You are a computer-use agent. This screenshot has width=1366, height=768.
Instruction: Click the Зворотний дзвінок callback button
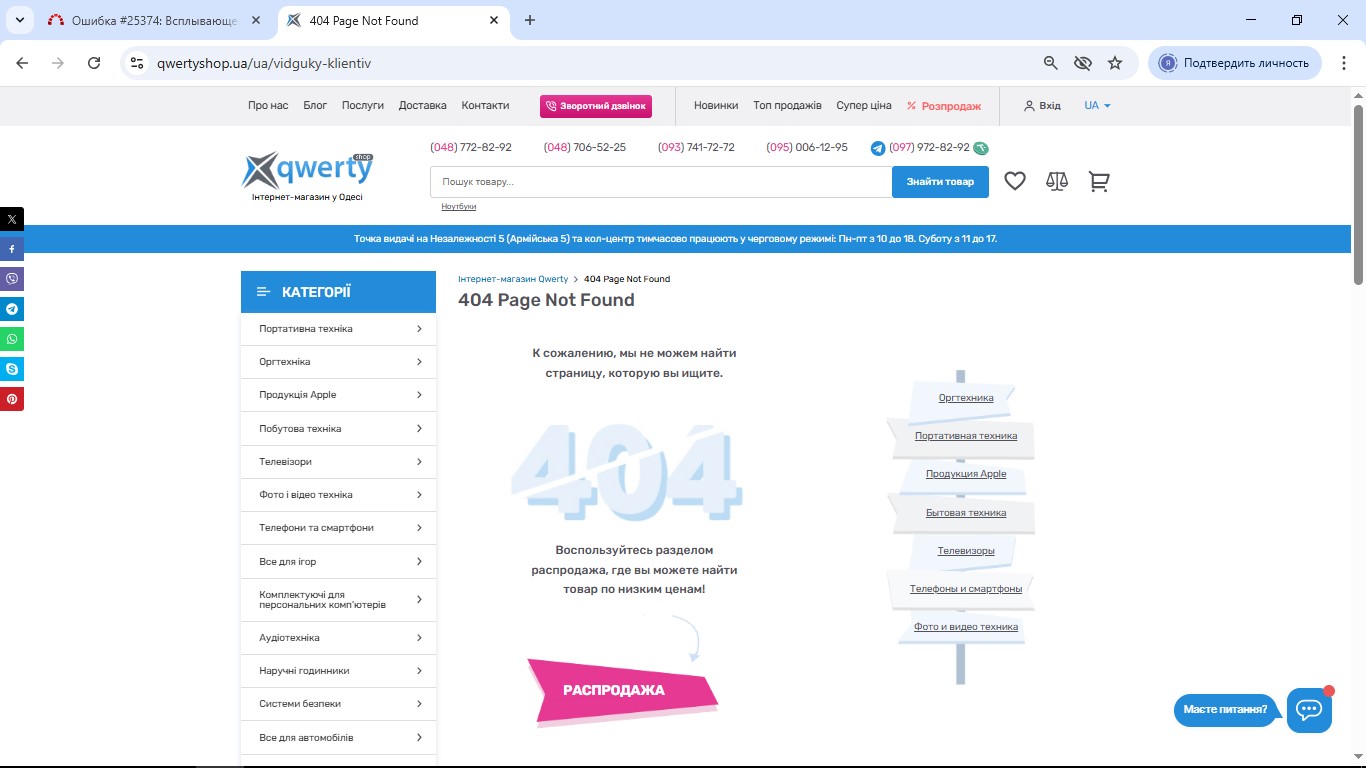click(596, 105)
